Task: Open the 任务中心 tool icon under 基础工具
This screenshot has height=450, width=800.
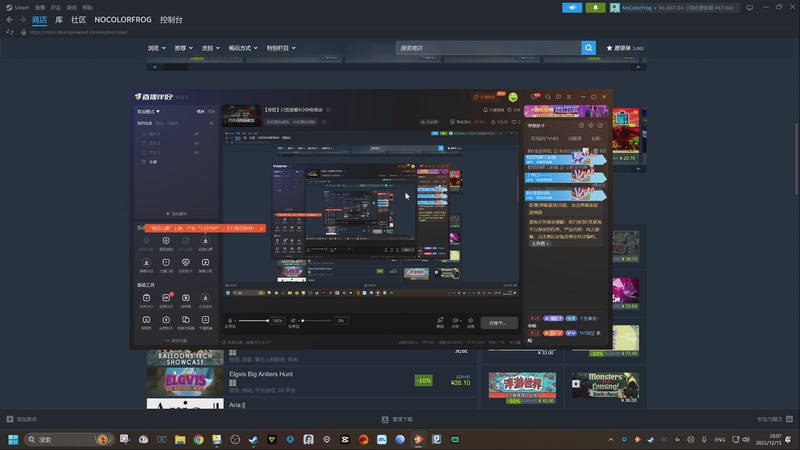Action: [x=146, y=298]
